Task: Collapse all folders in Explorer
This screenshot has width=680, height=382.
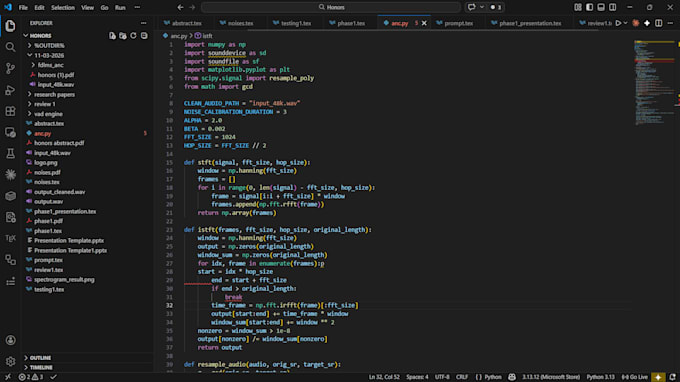Action: coord(144,36)
